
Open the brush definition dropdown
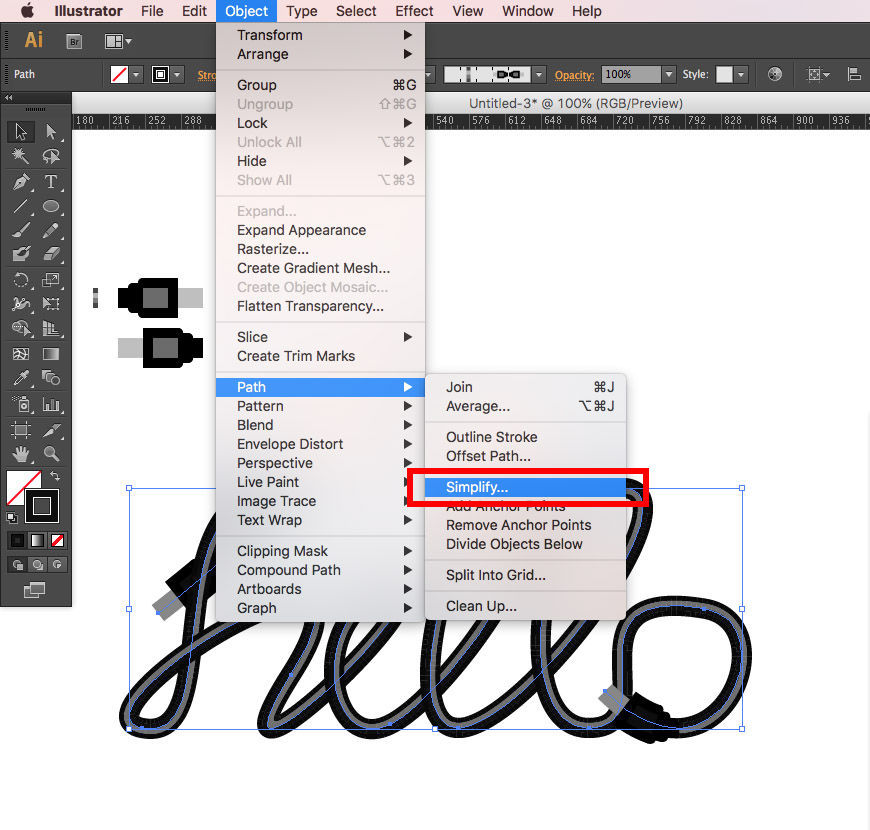coord(539,75)
